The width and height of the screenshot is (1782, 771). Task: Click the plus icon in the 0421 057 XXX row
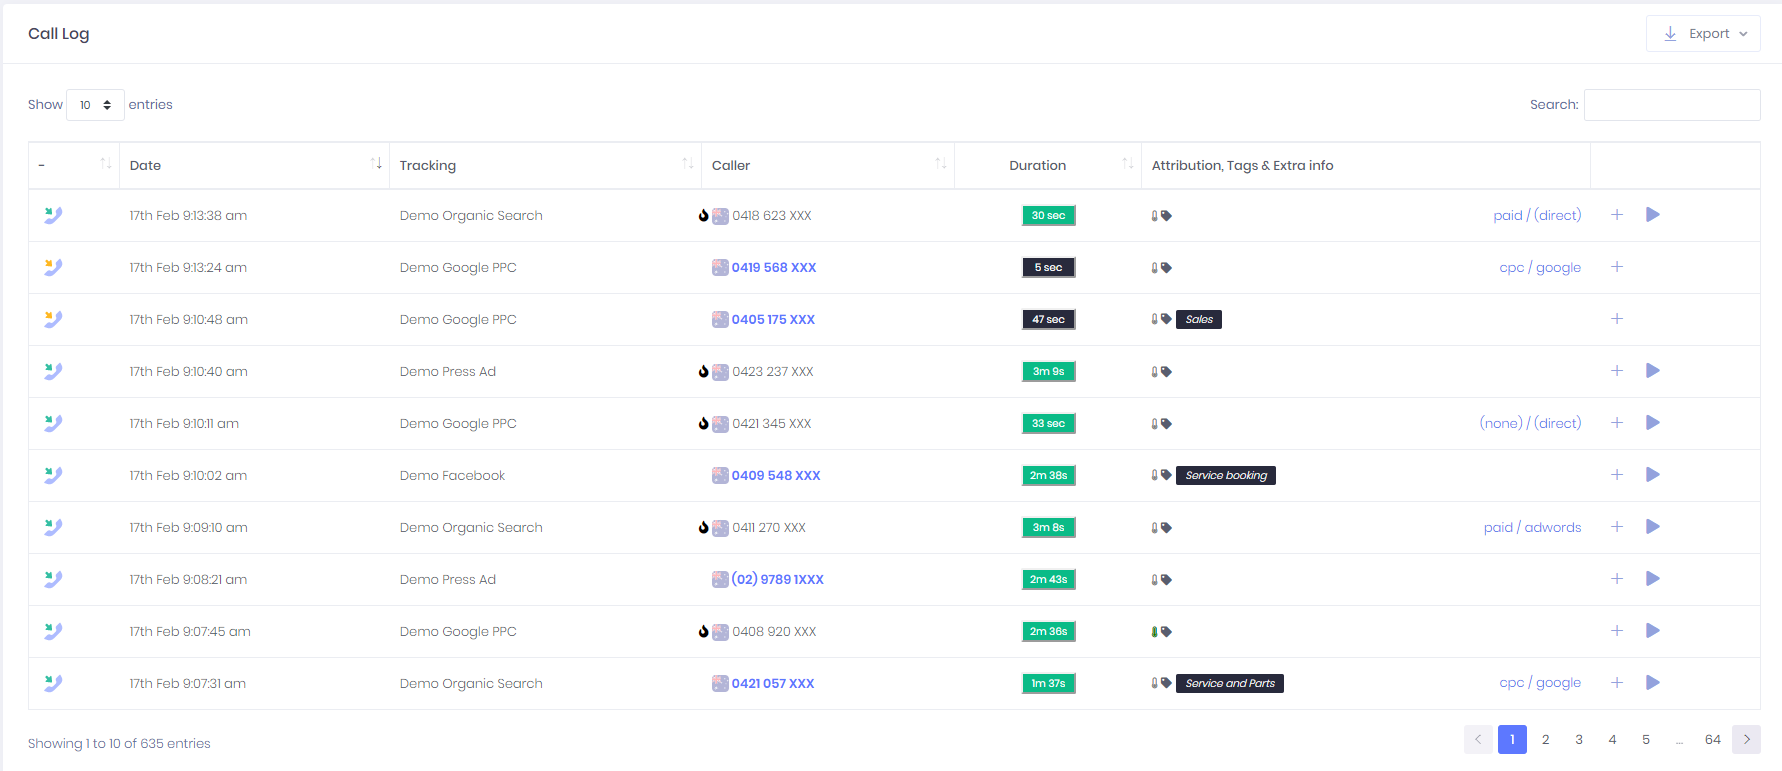tap(1617, 683)
